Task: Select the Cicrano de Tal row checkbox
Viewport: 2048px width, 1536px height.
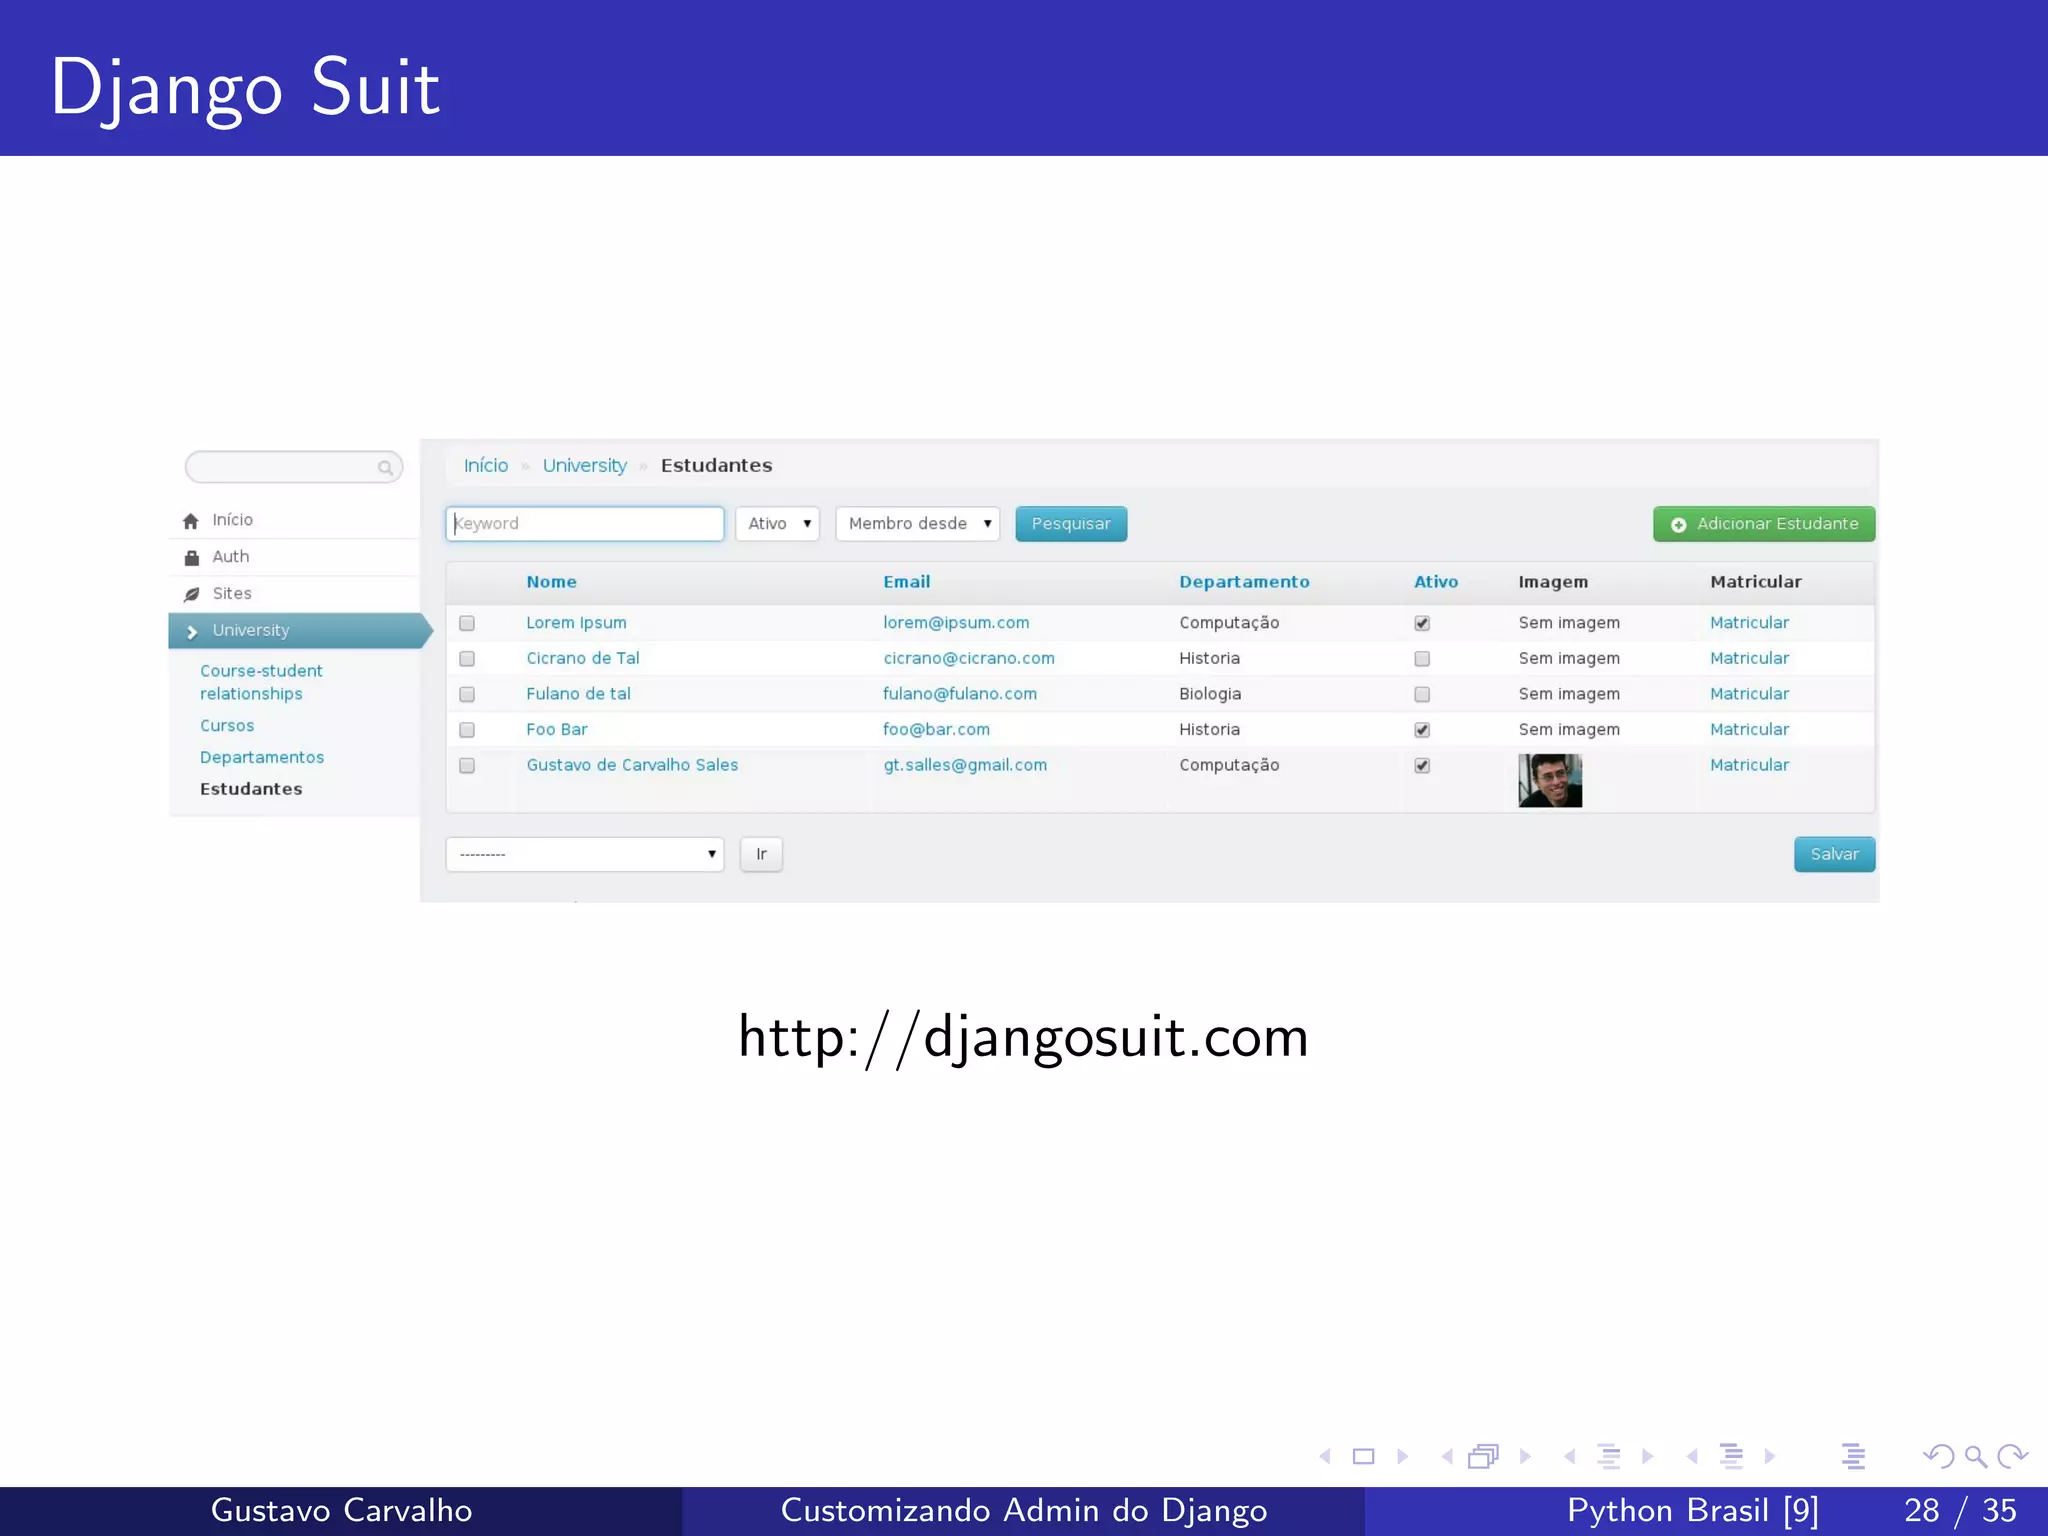Action: coord(467,659)
